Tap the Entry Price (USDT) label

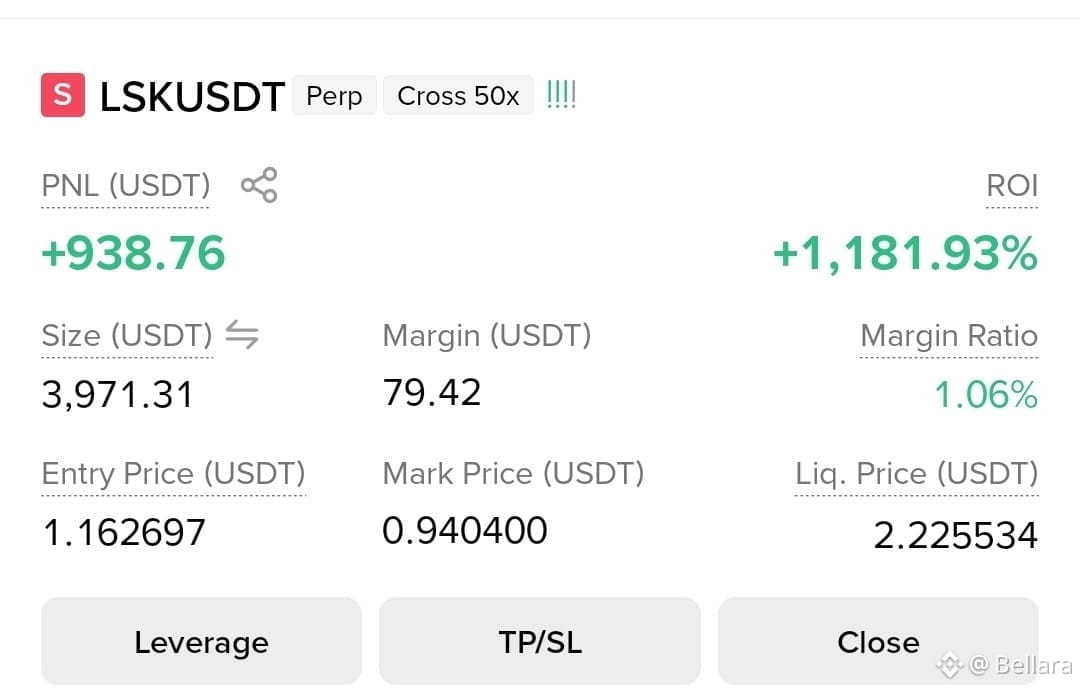click(174, 474)
